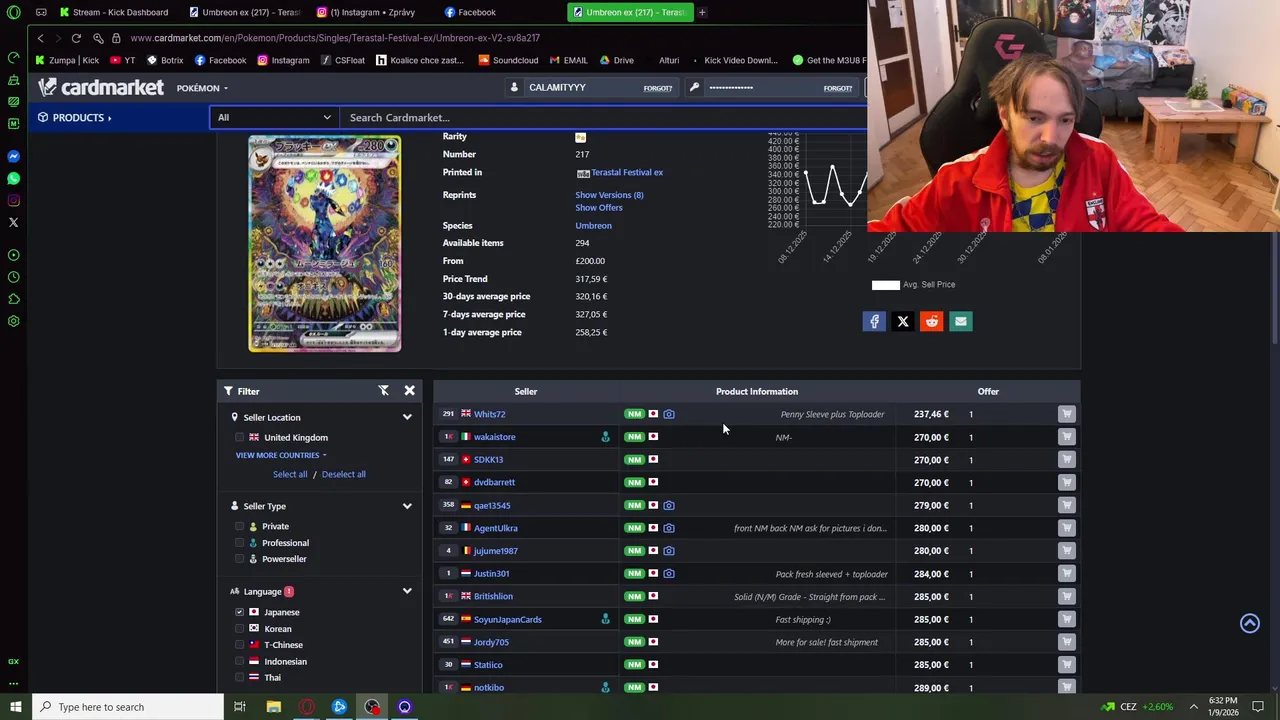Go back with the browser back arrow

pyautogui.click(x=40, y=38)
